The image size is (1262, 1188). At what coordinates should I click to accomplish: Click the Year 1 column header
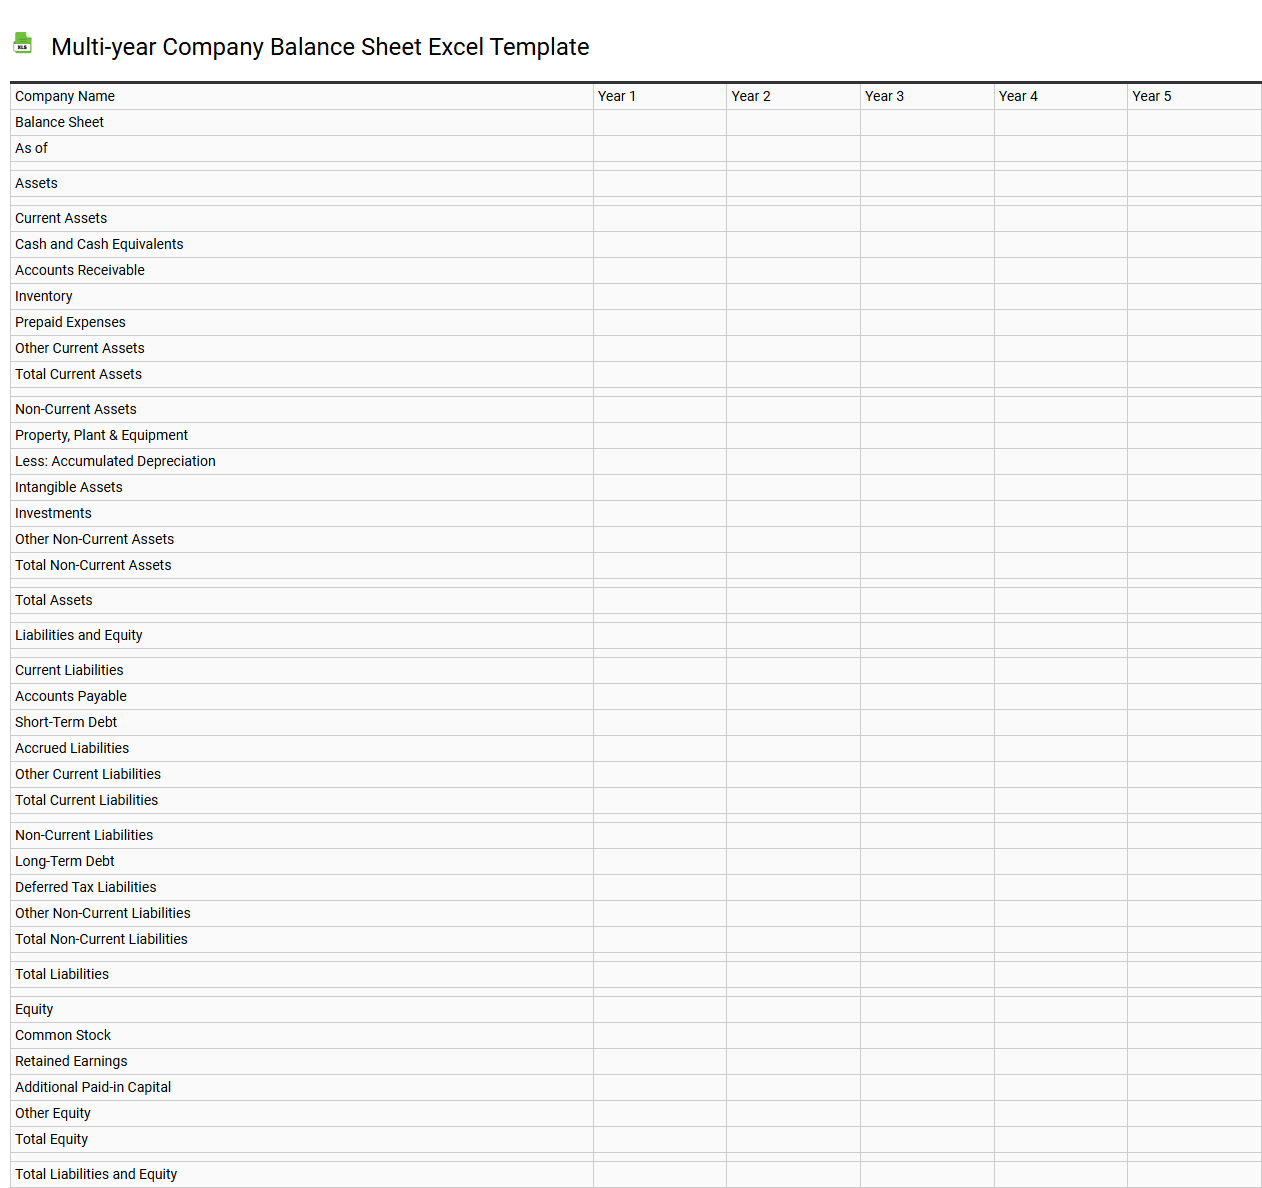[x=617, y=96]
